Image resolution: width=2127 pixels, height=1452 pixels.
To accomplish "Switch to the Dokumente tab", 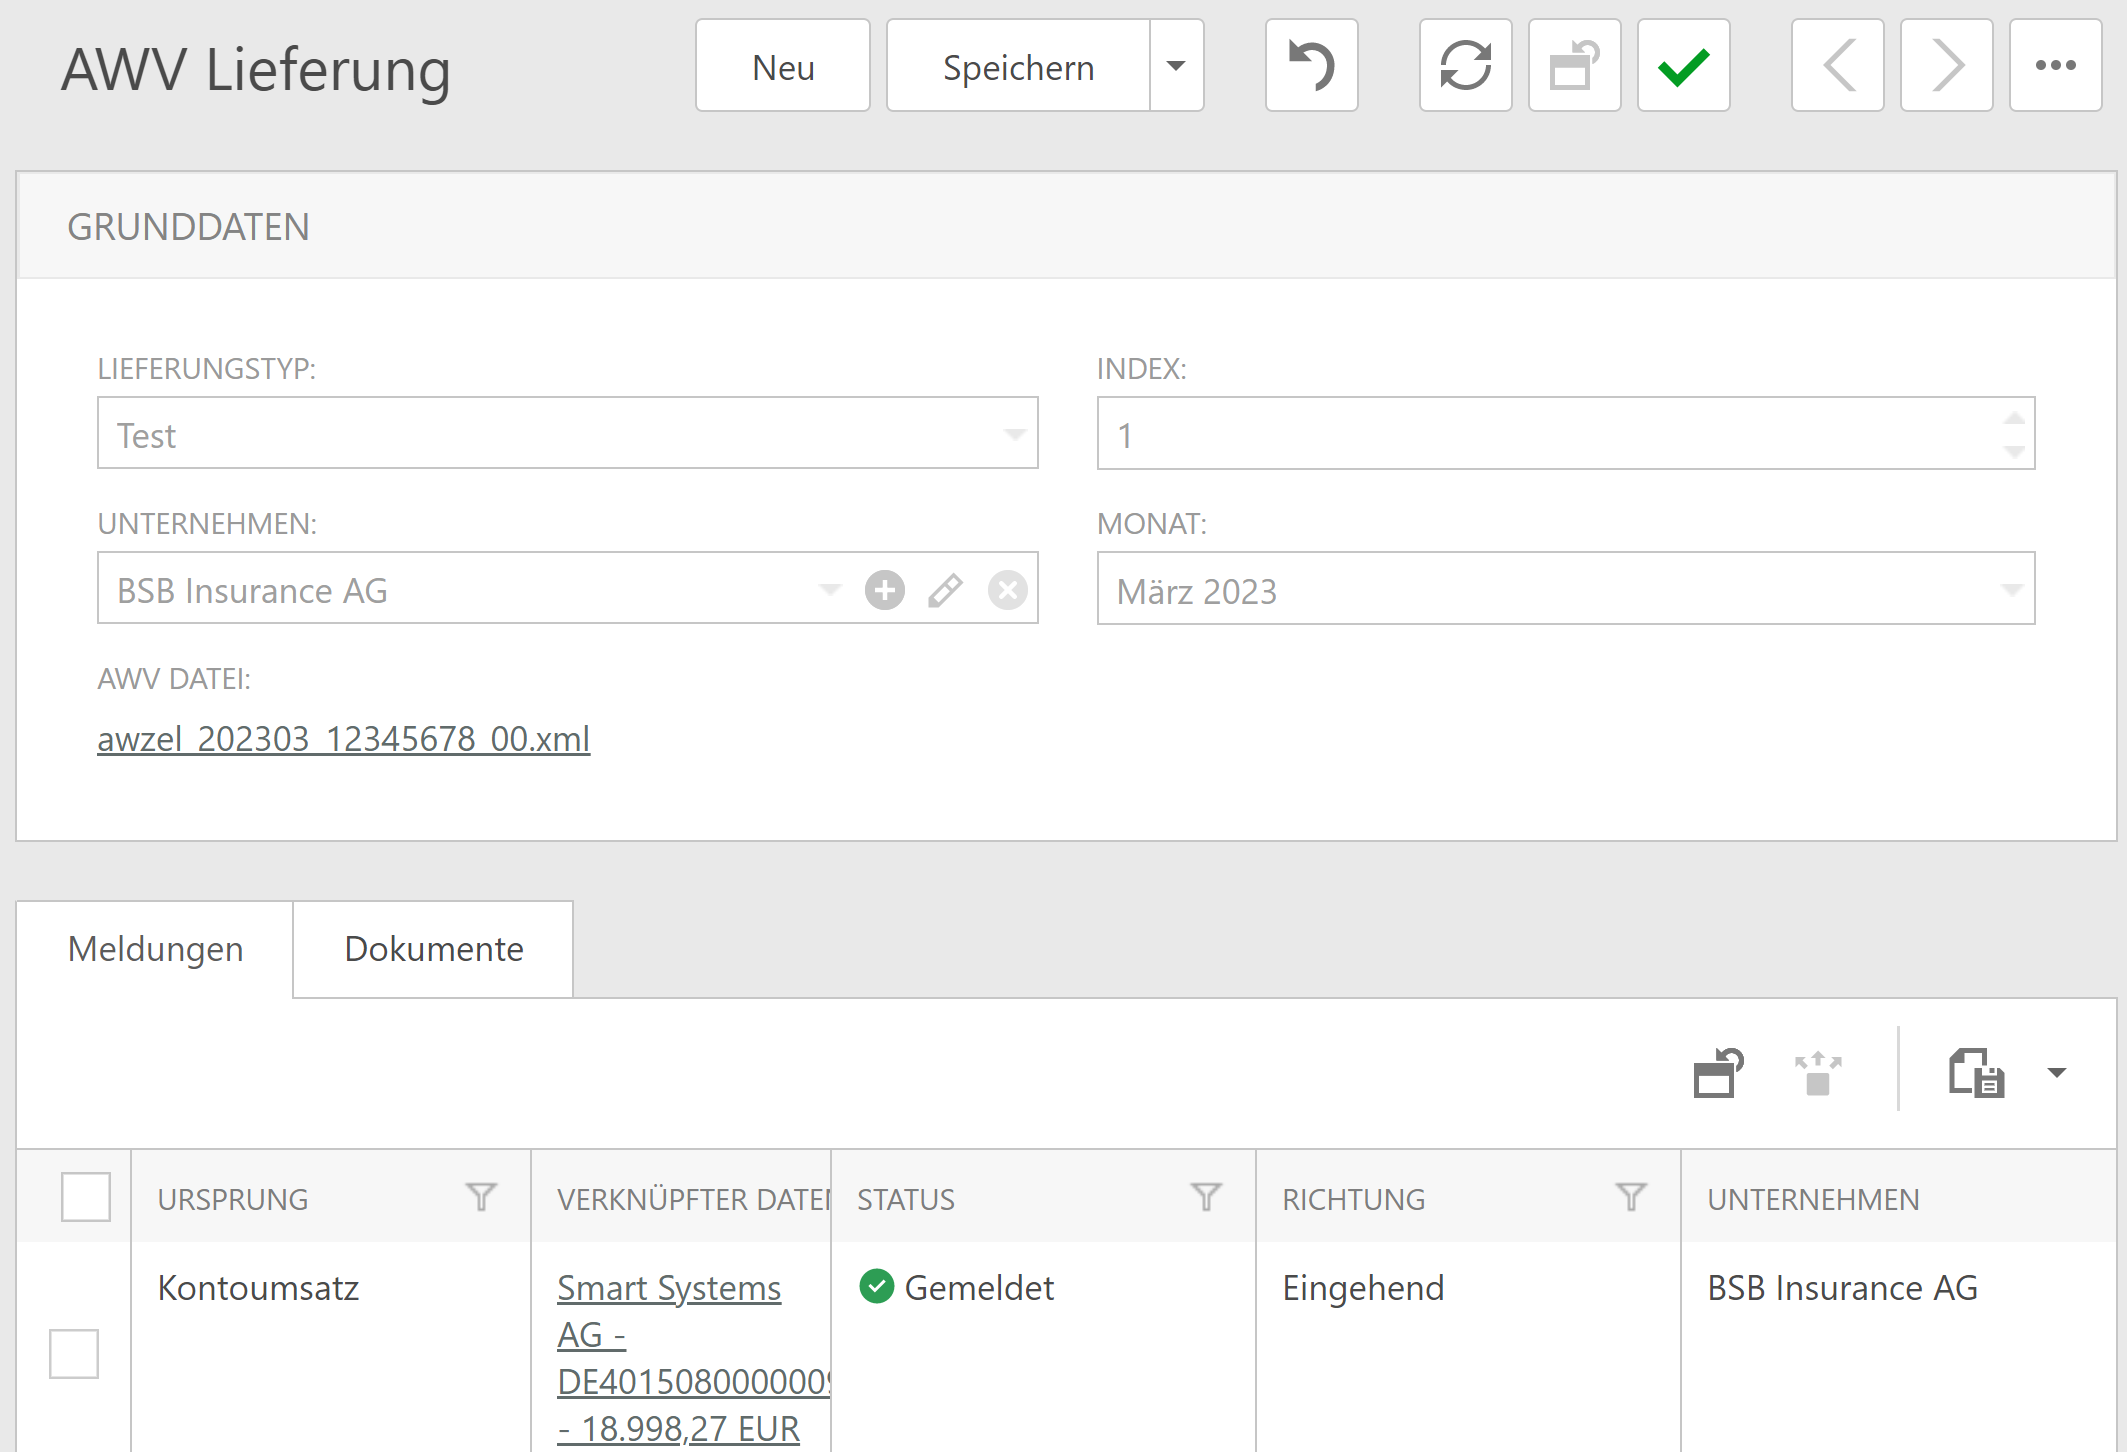I will click(433, 949).
